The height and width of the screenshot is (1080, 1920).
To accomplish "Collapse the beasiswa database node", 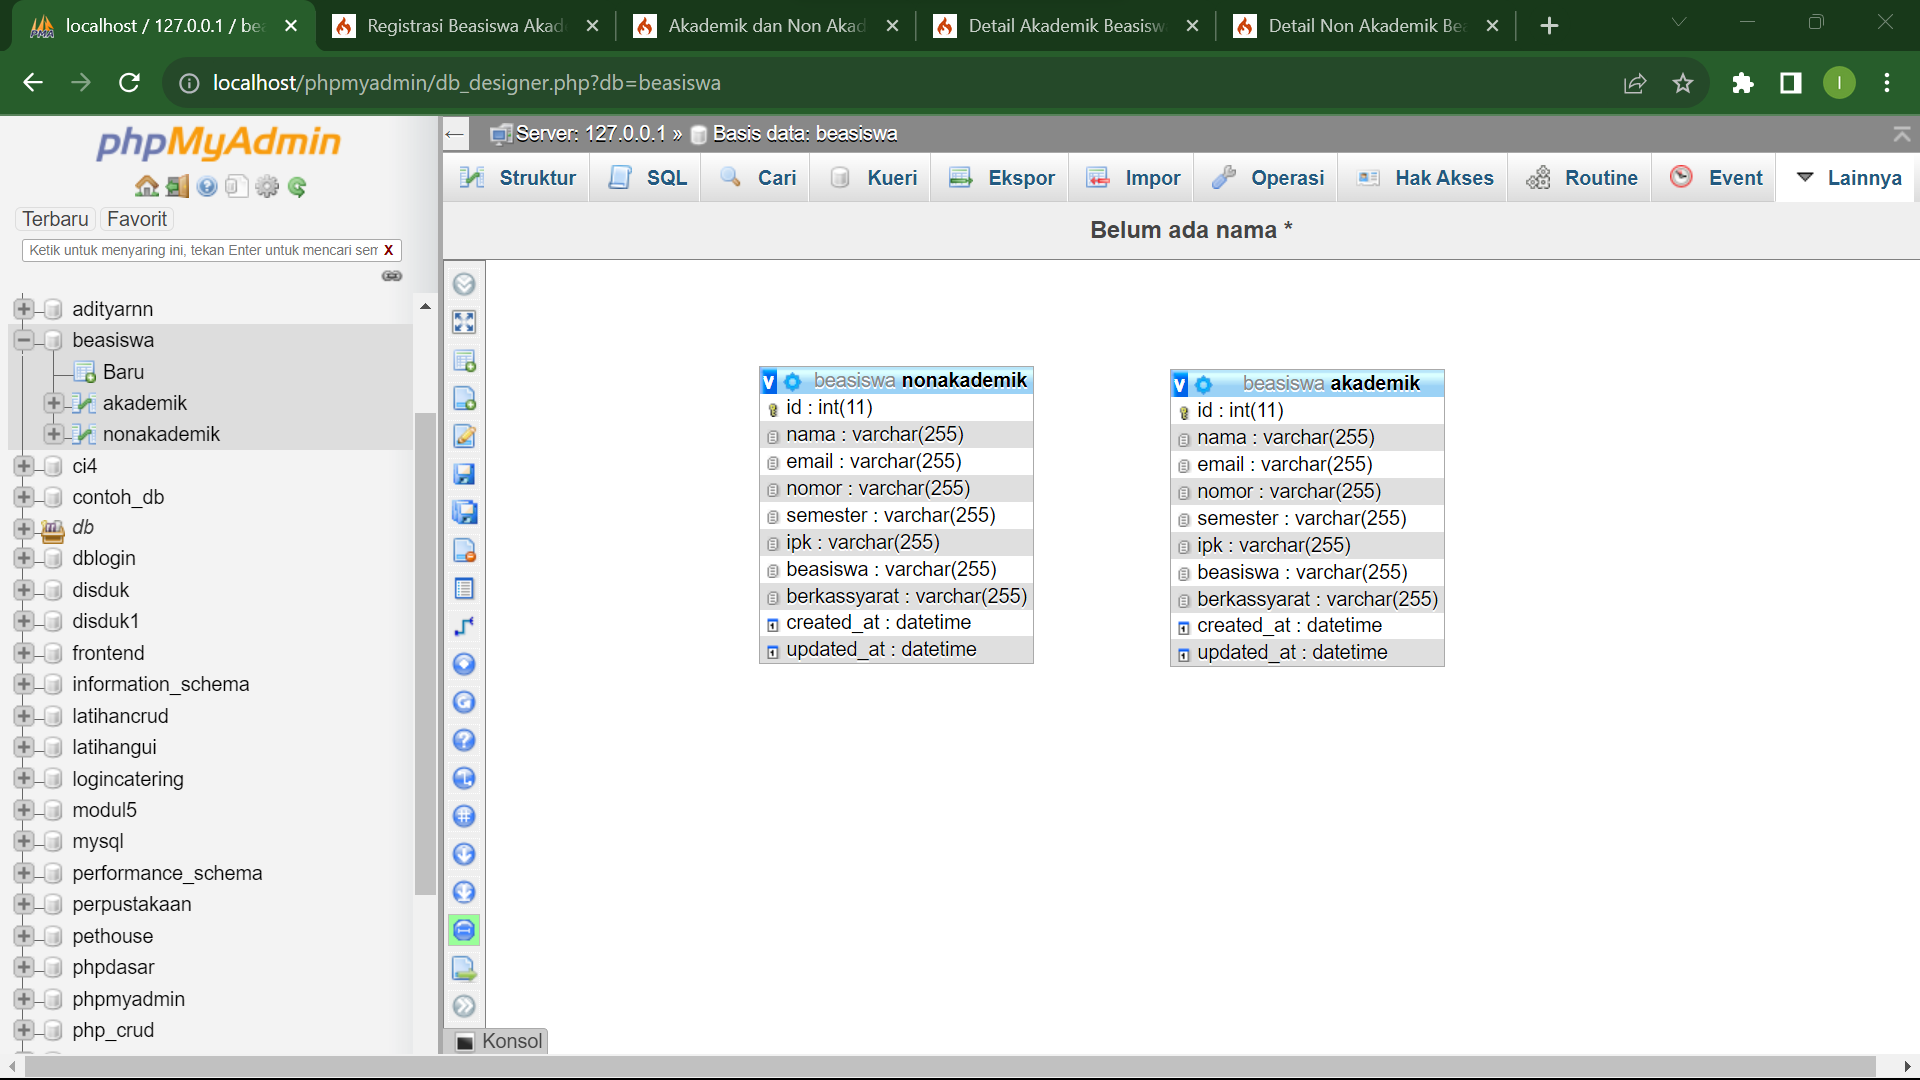I will (x=24, y=340).
